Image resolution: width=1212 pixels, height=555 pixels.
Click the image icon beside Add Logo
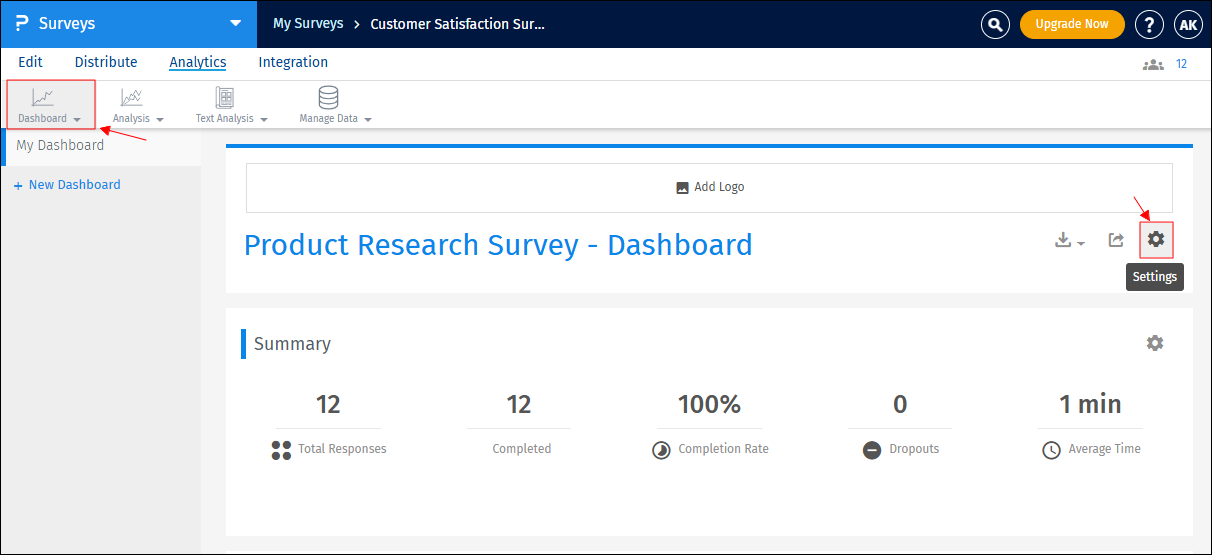683,187
